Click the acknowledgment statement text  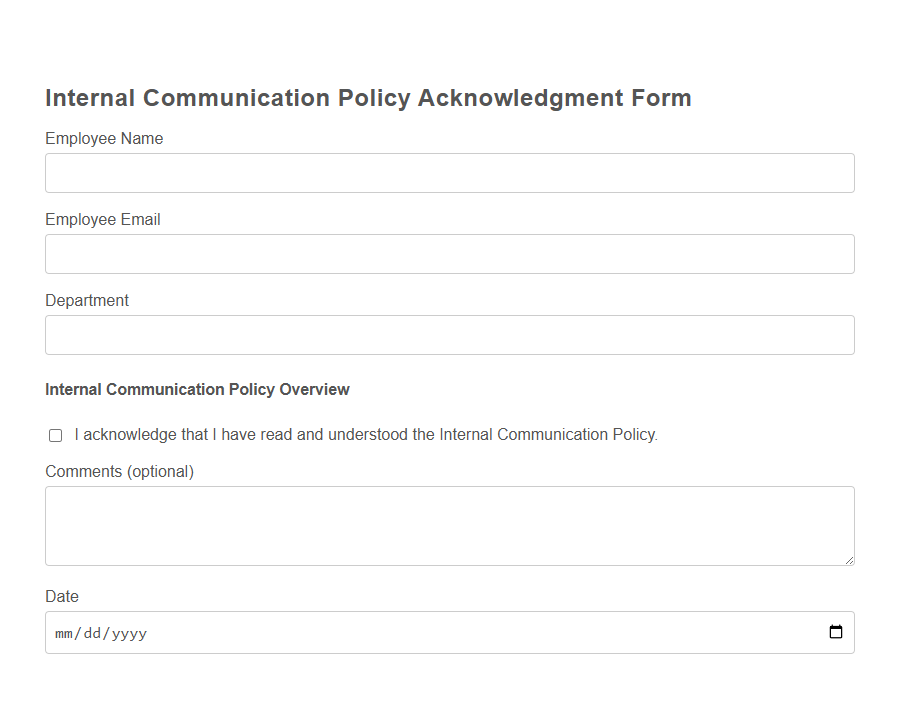point(366,434)
